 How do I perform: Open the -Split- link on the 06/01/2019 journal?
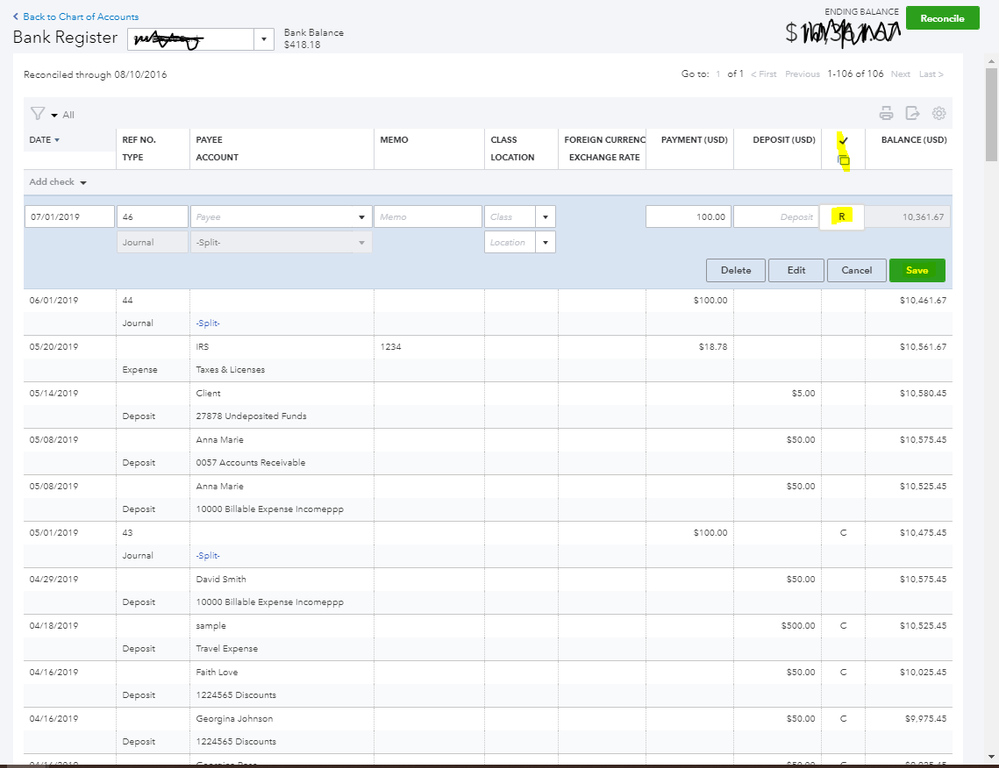pyautogui.click(x=208, y=323)
